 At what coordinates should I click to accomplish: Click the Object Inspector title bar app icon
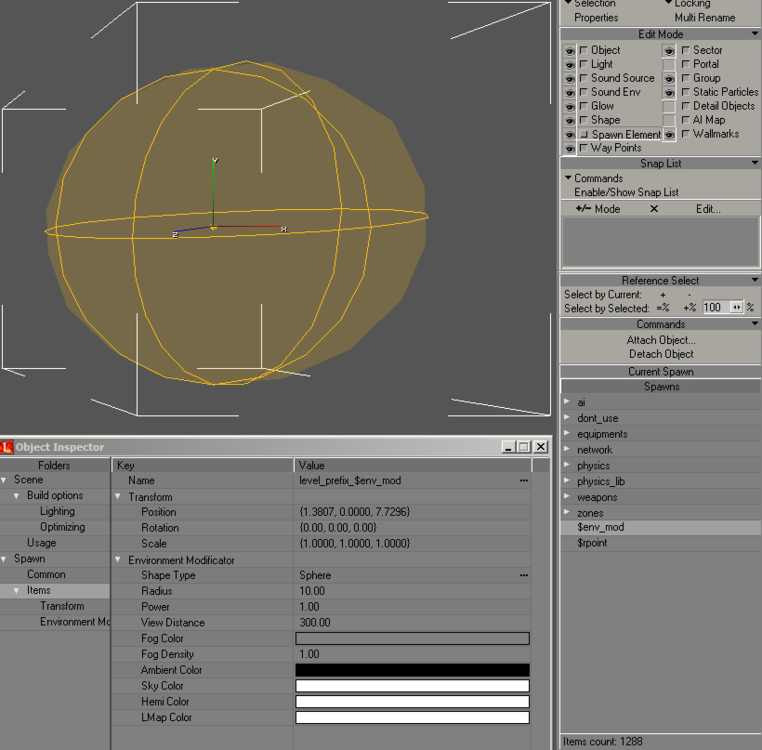coord(7,447)
